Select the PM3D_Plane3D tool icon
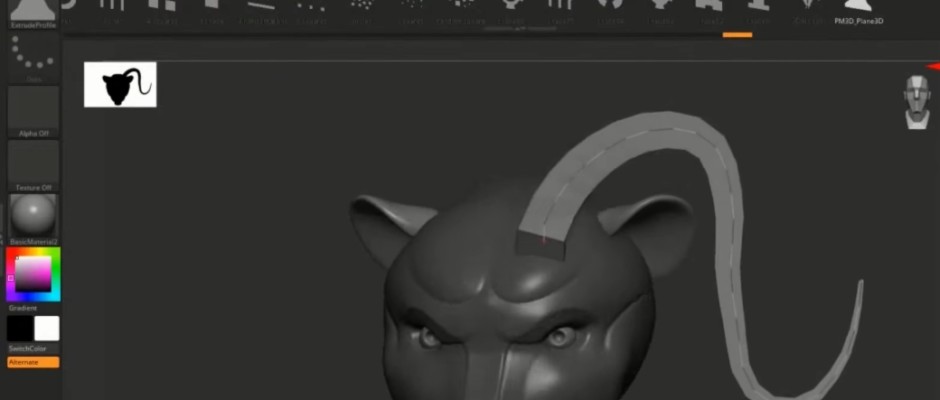This screenshot has height=400, width=940. (860, 8)
